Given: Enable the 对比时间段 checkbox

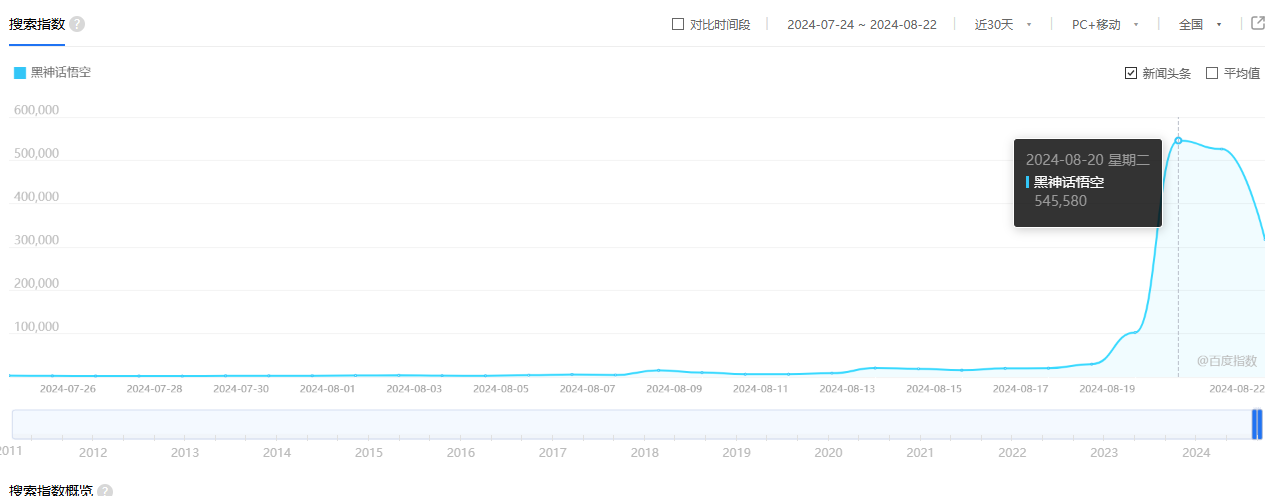Looking at the screenshot, I should click(x=678, y=24).
